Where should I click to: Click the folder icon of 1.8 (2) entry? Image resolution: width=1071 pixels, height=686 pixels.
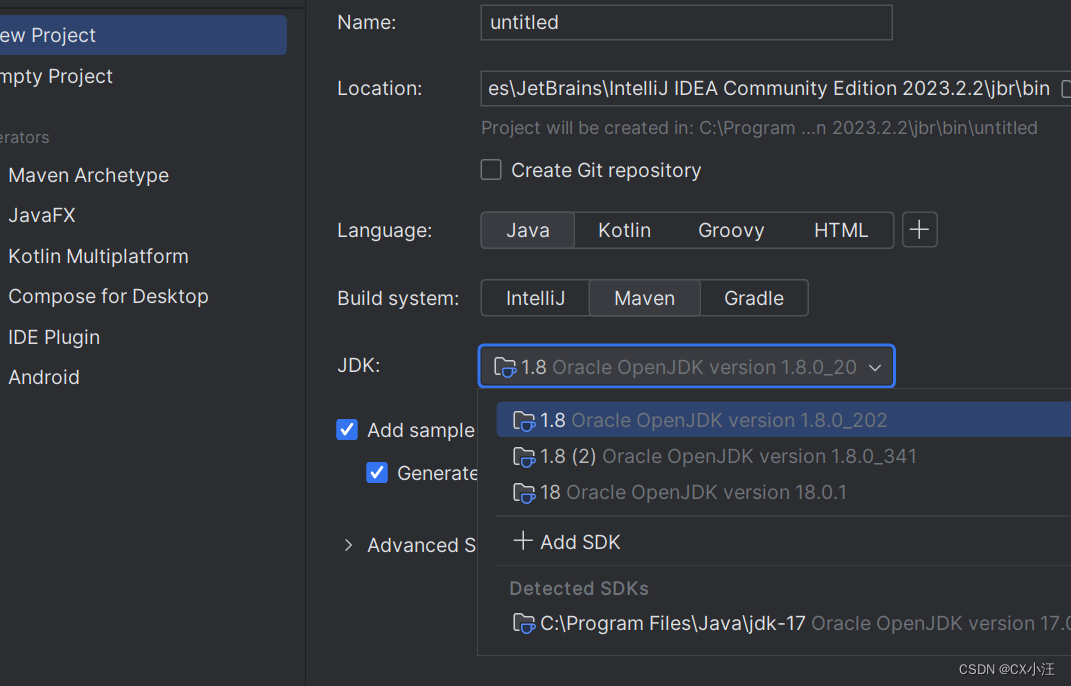[524, 456]
